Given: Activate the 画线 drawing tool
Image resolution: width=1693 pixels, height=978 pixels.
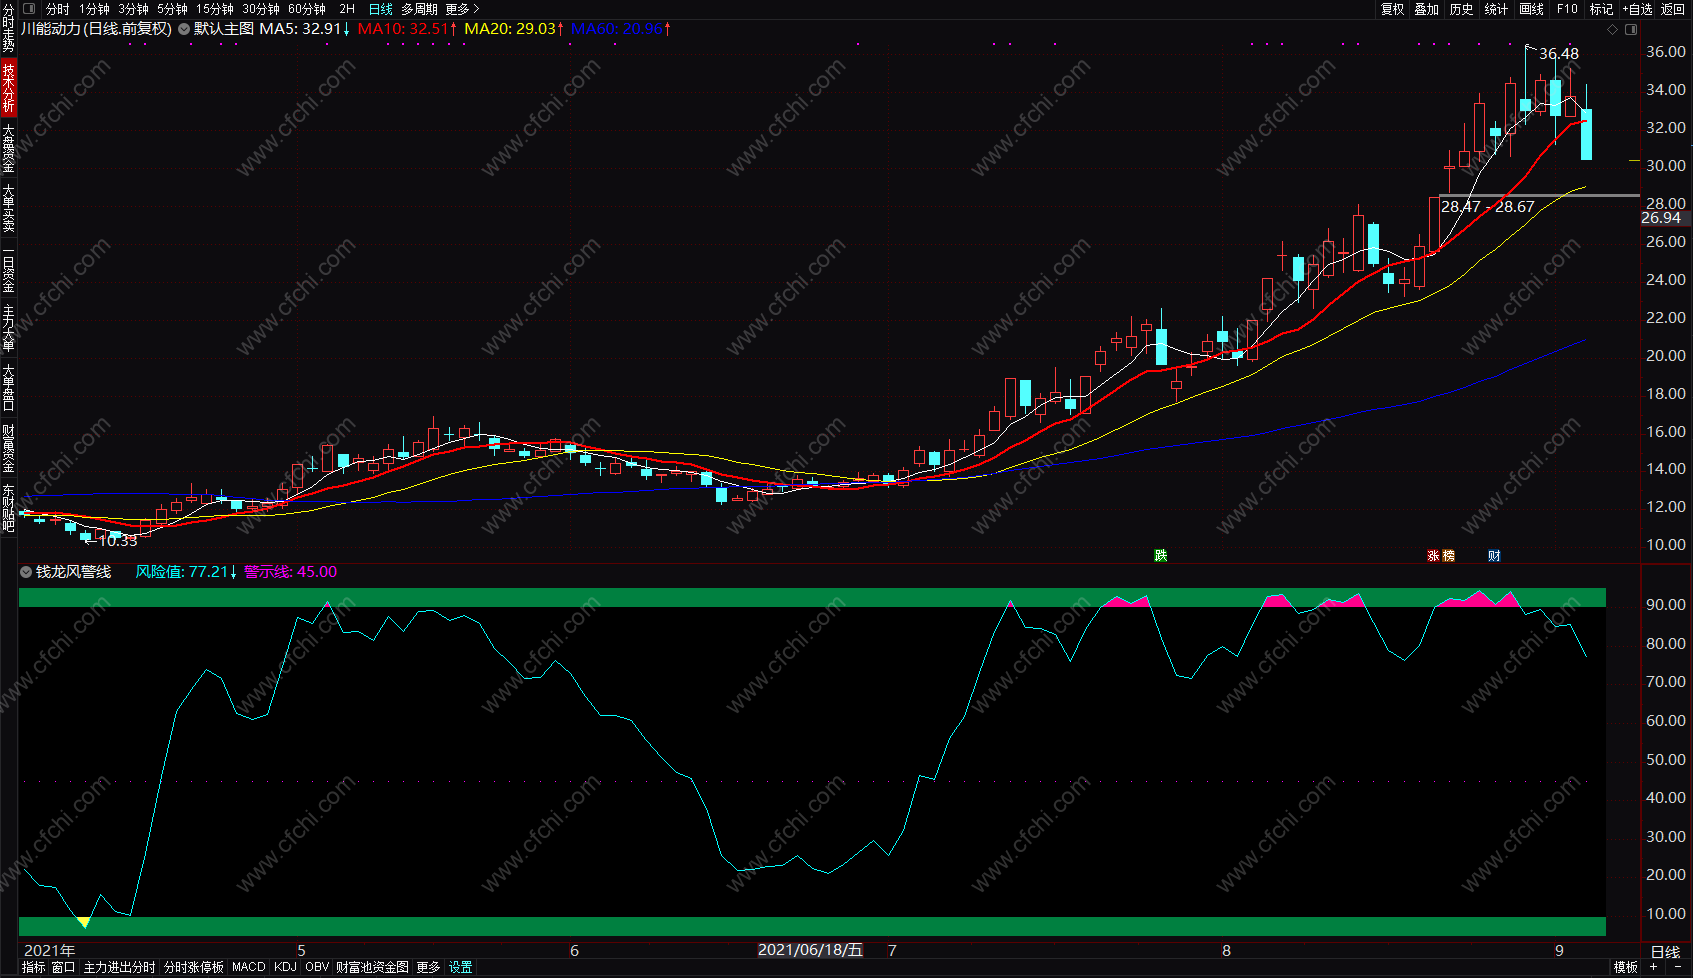Looking at the screenshot, I should point(1532,9).
